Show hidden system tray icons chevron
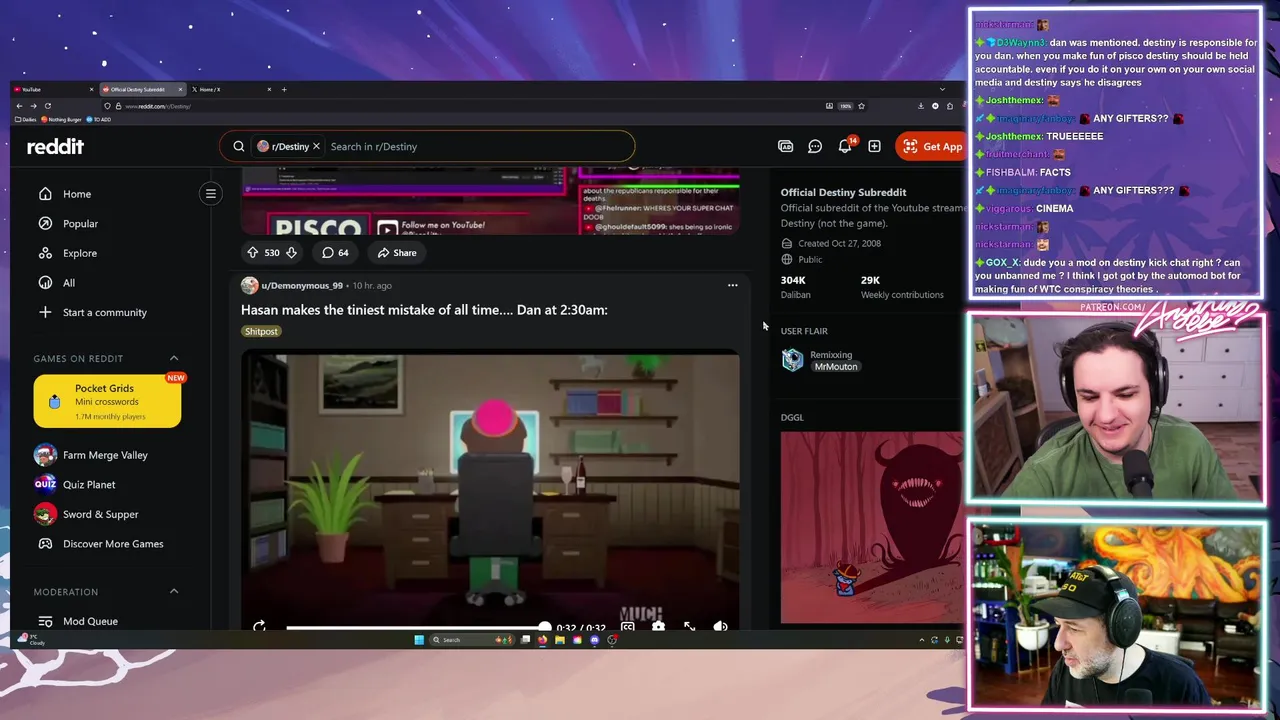The width and height of the screenshot is (1280, 720). pyautogui.click(x=922, y=640)
